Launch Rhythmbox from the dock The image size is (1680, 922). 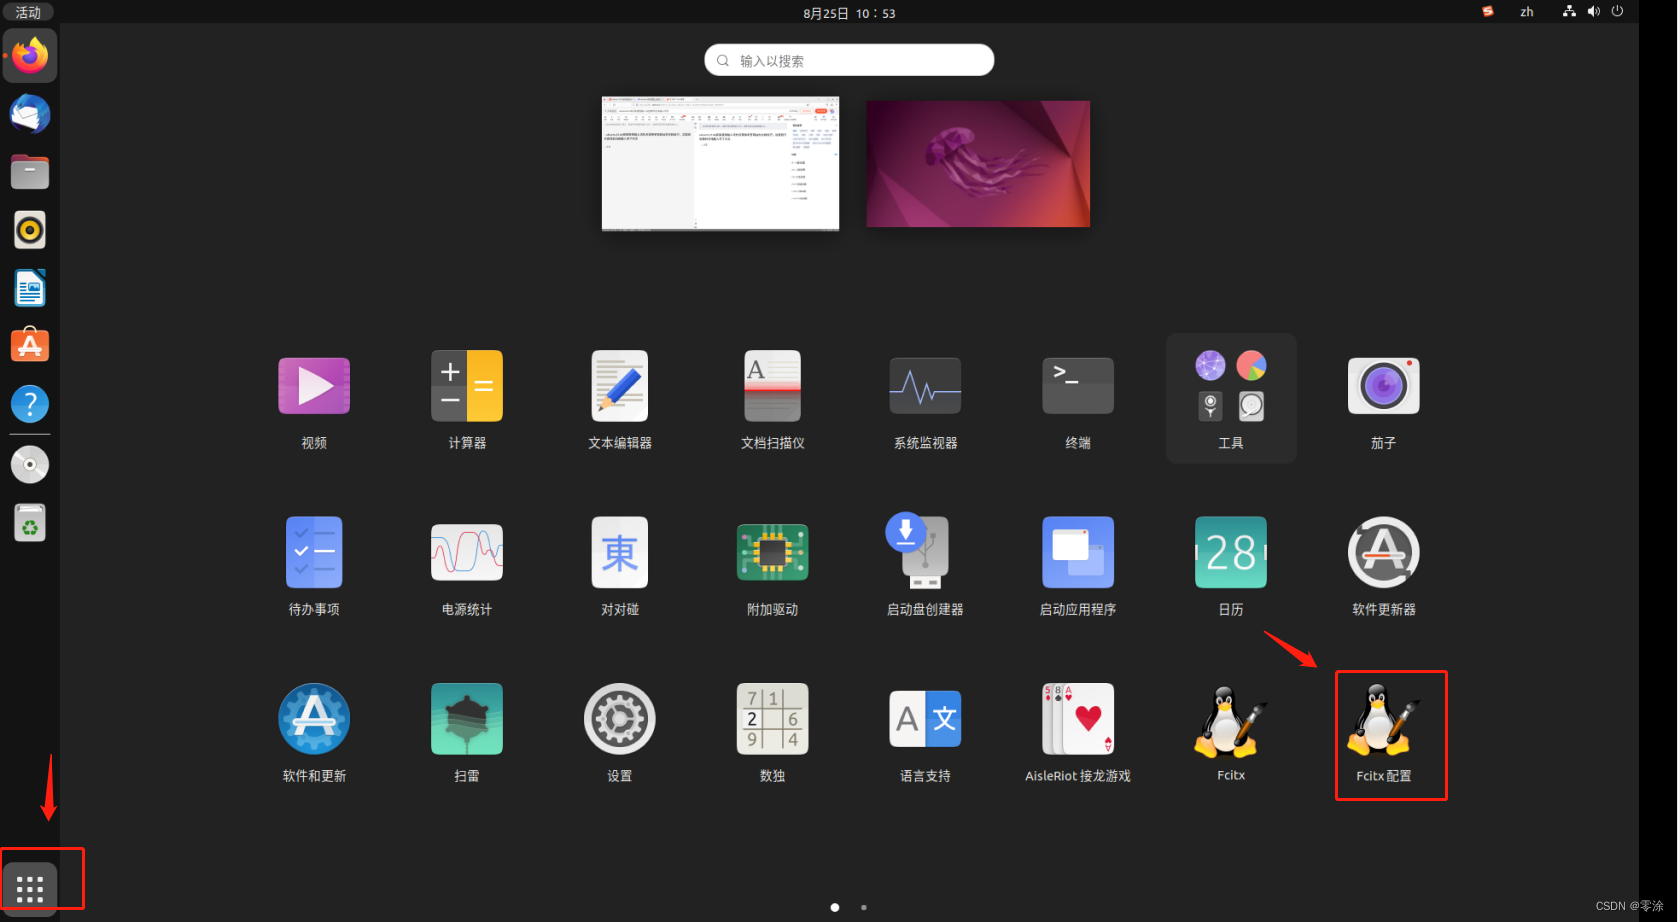[x=30, y=230]
